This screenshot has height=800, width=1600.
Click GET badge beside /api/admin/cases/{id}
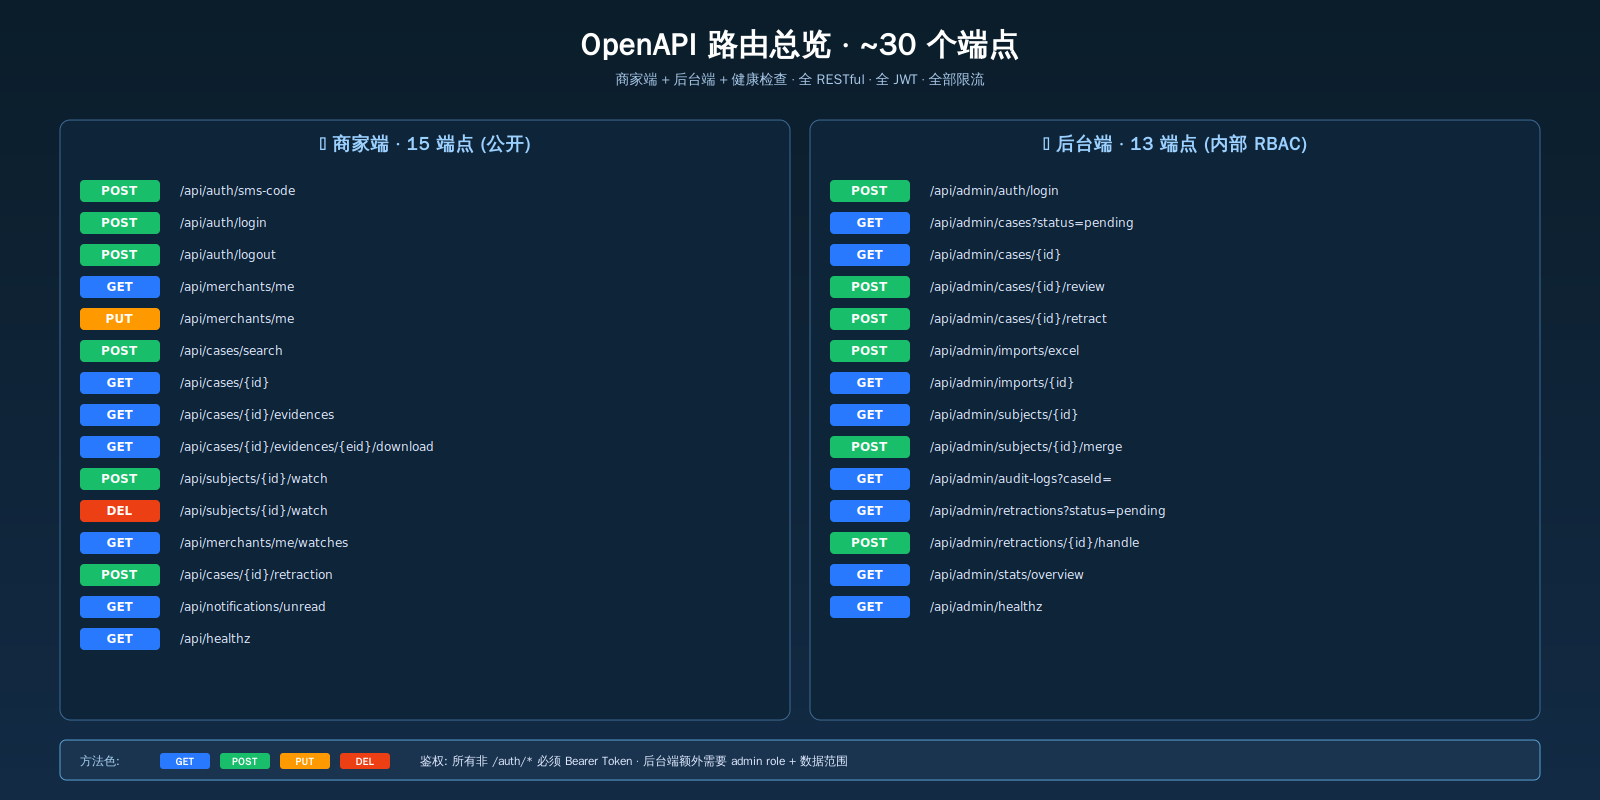pyautogui.click(x=870, y=255)
